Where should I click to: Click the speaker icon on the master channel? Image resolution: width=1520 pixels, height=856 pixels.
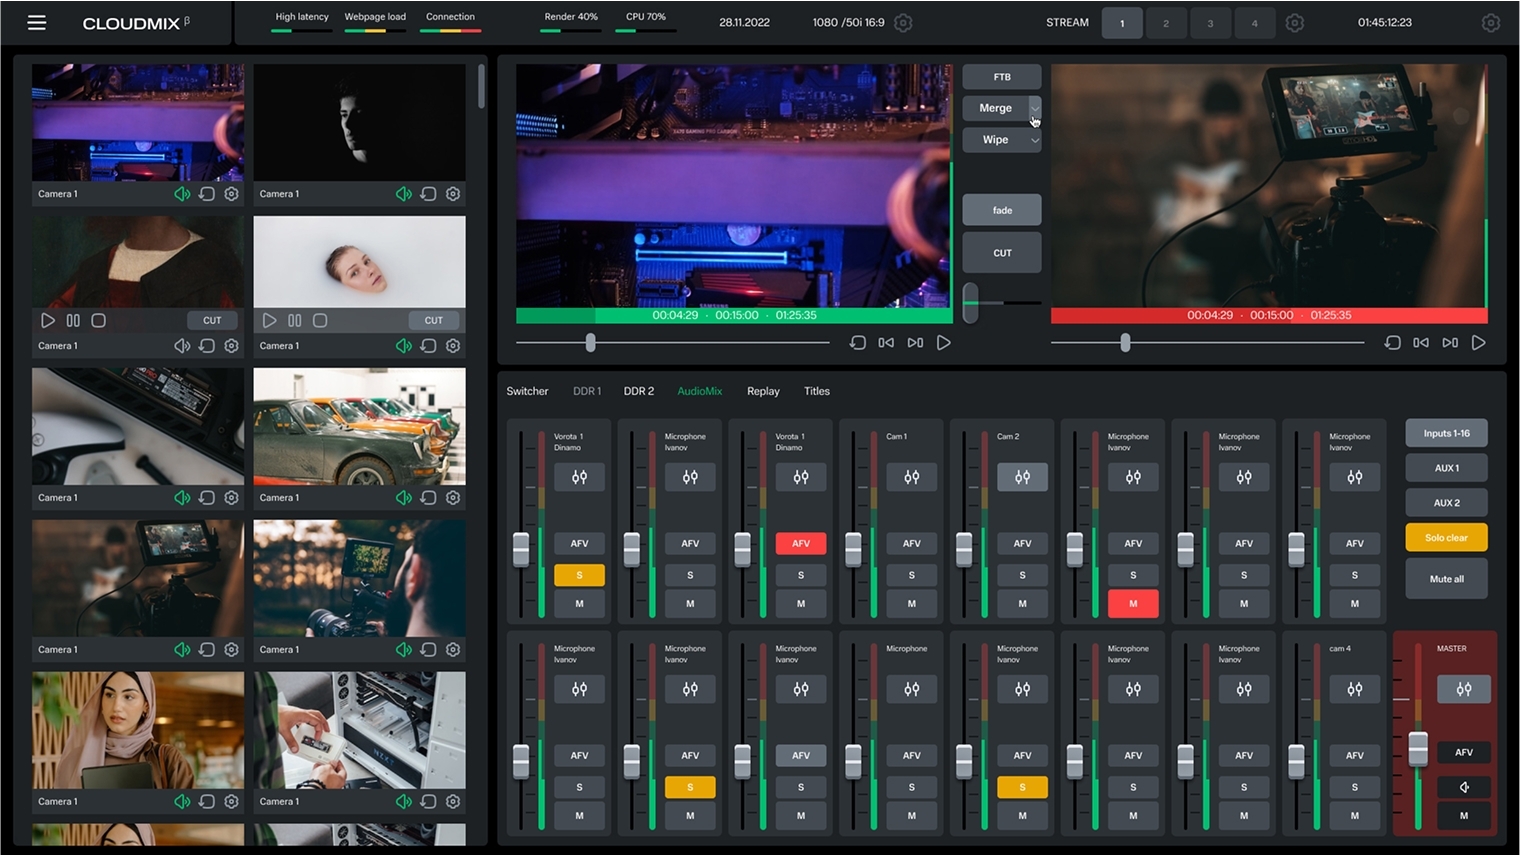click(1463, 787)
